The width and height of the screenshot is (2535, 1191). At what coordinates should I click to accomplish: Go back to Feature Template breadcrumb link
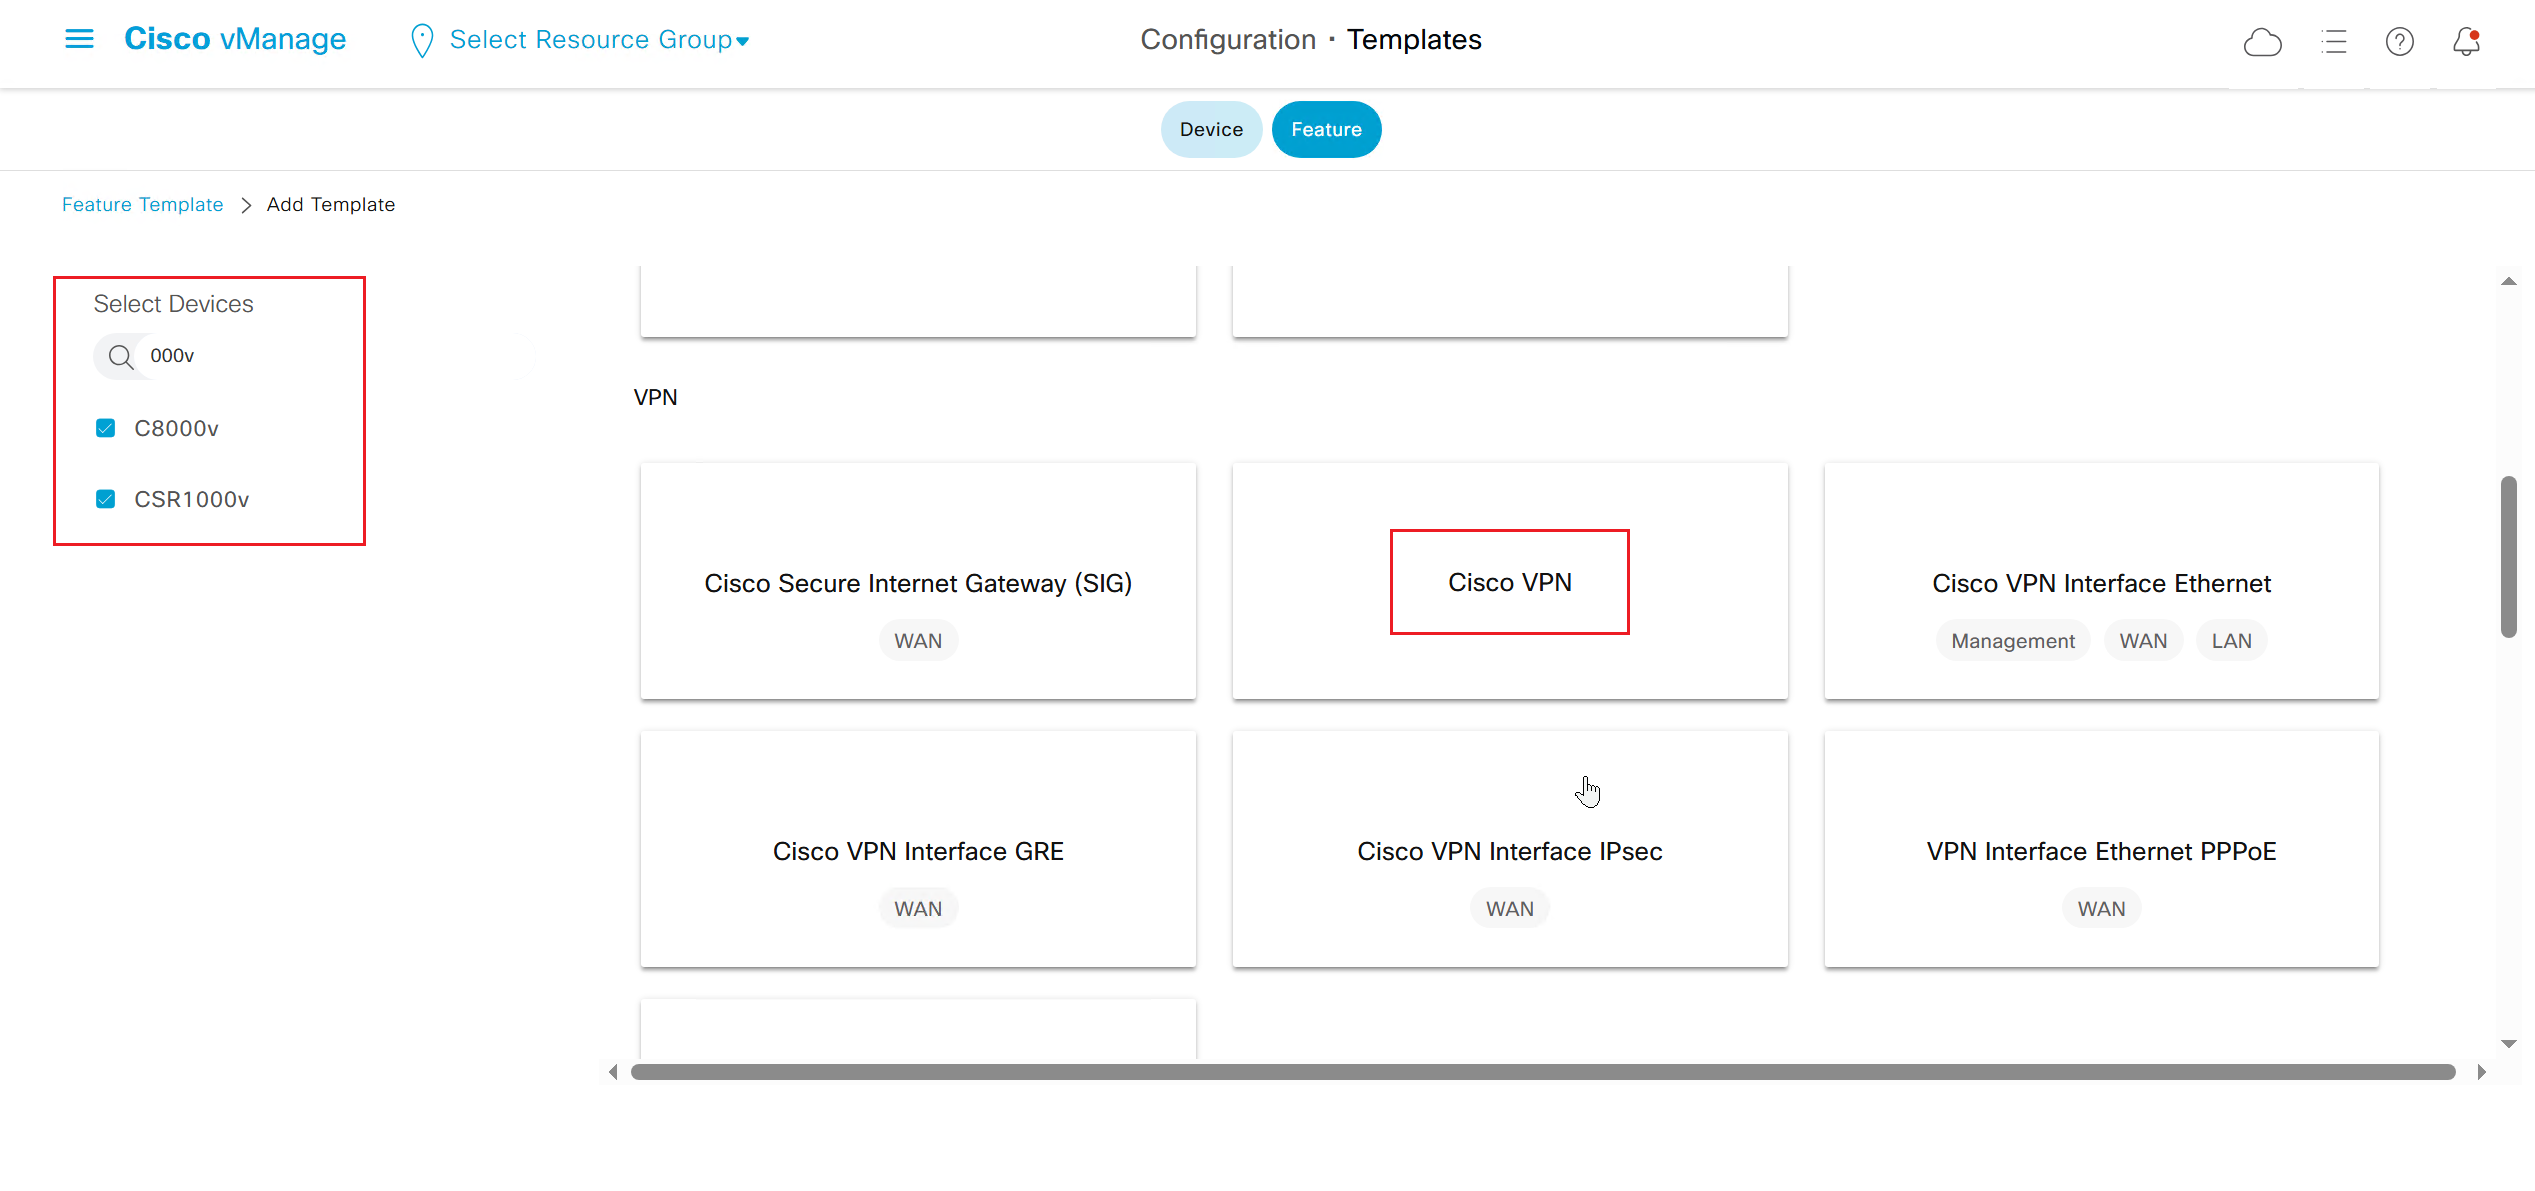tap(142, 205)
